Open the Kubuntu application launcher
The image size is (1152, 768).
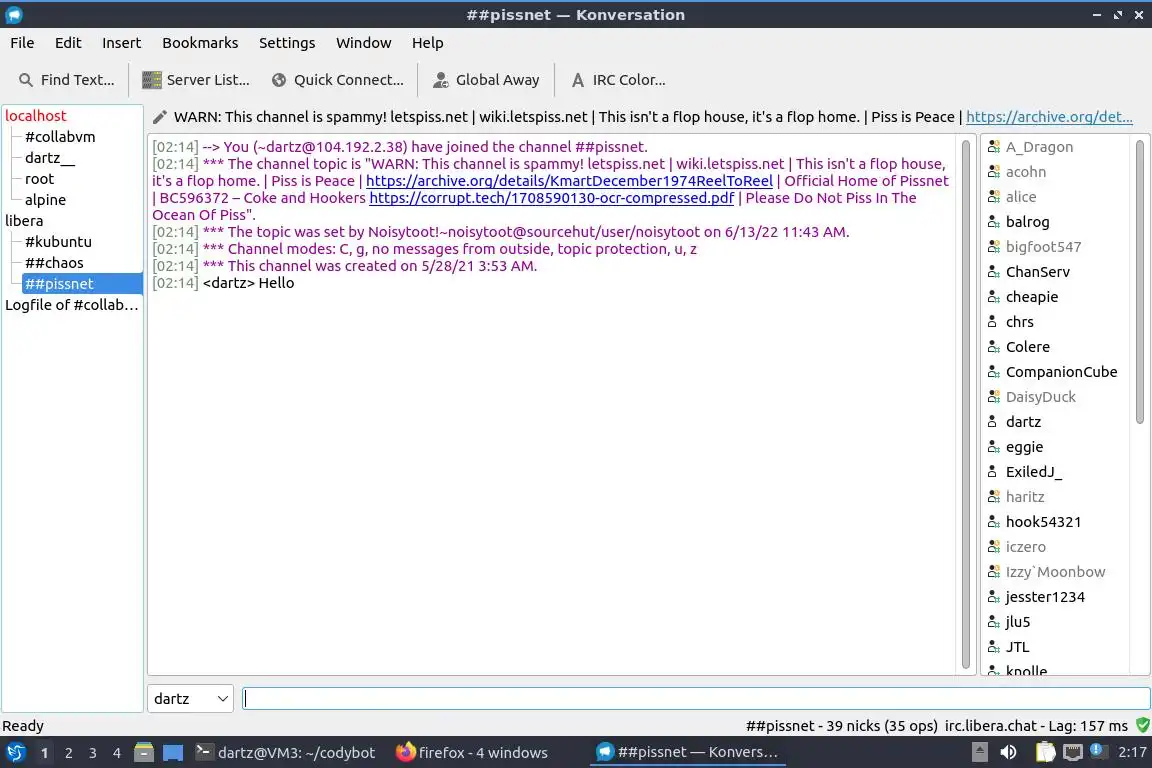(x=15, y=753)
